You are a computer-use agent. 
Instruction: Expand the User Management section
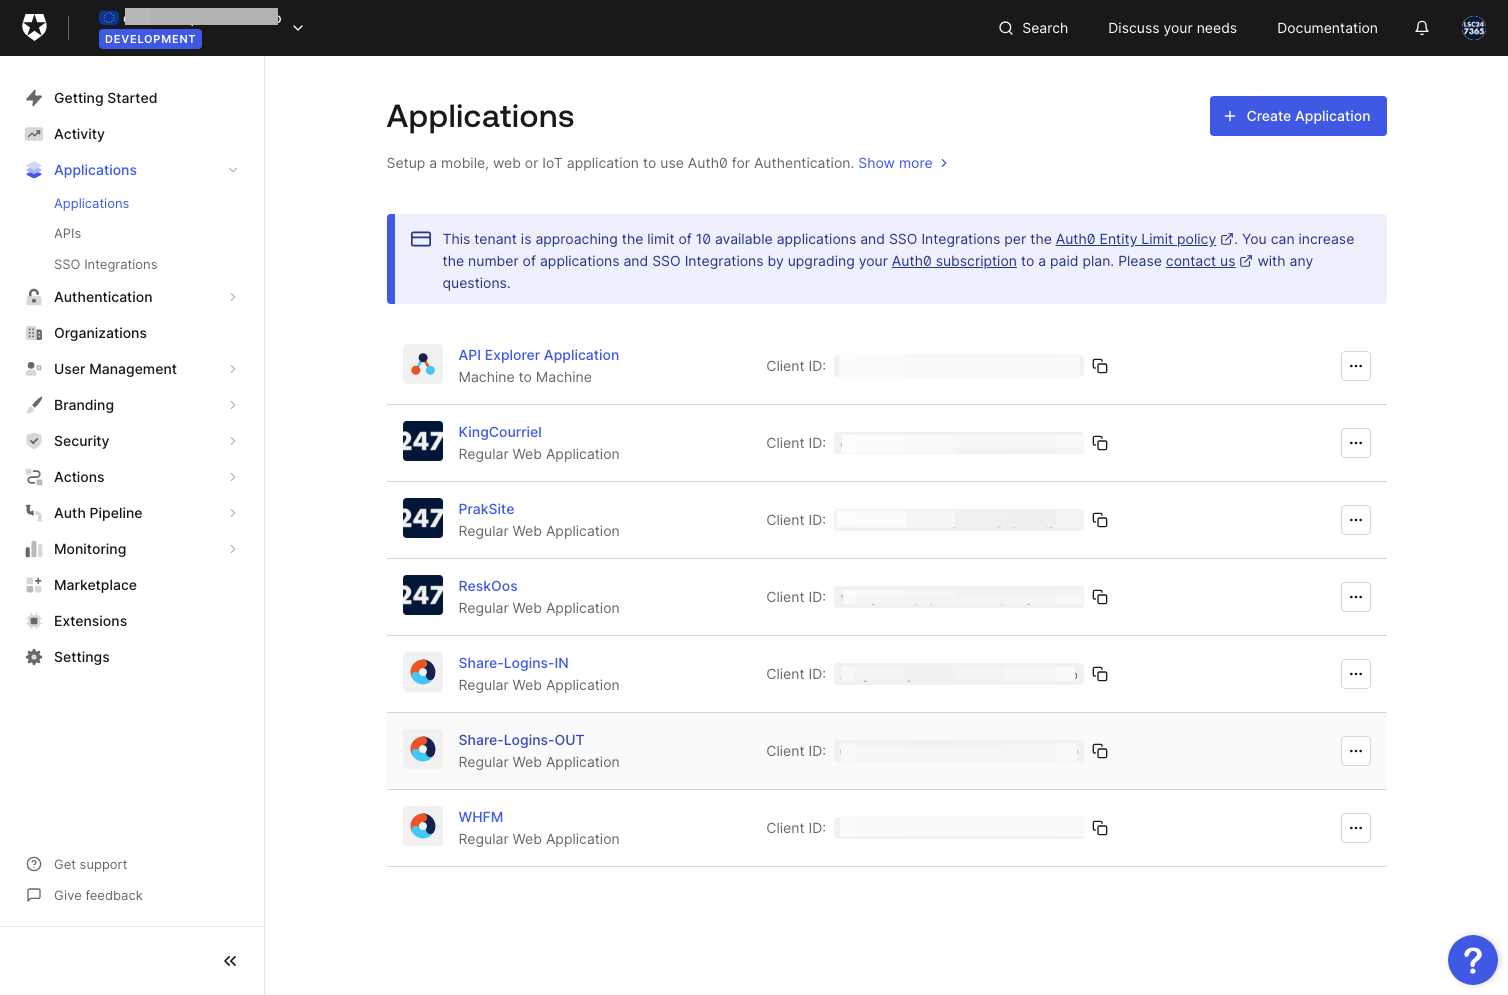pos(233,369)
